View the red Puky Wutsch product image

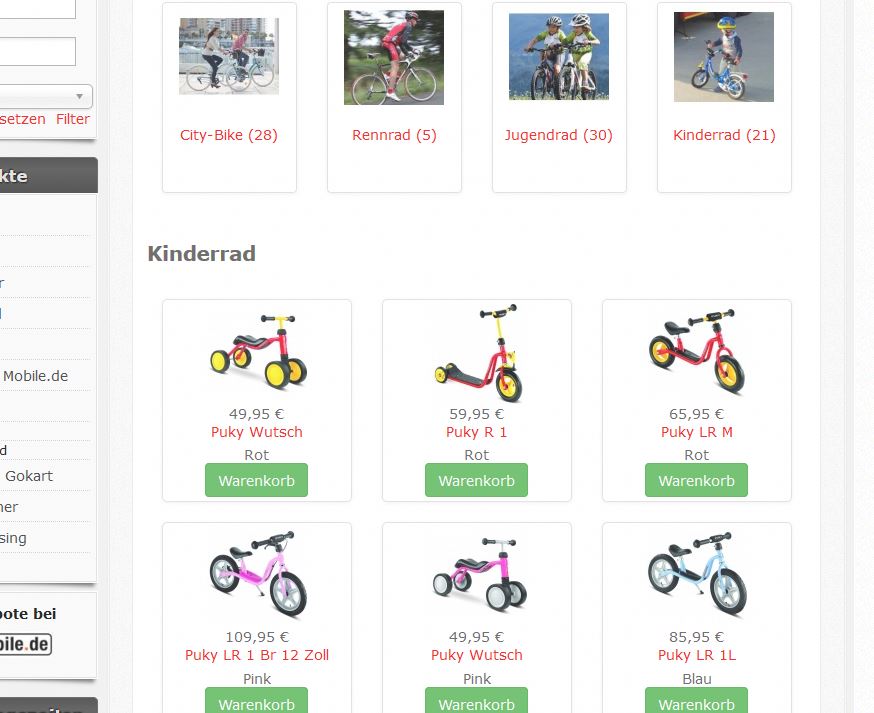point(258,352)
